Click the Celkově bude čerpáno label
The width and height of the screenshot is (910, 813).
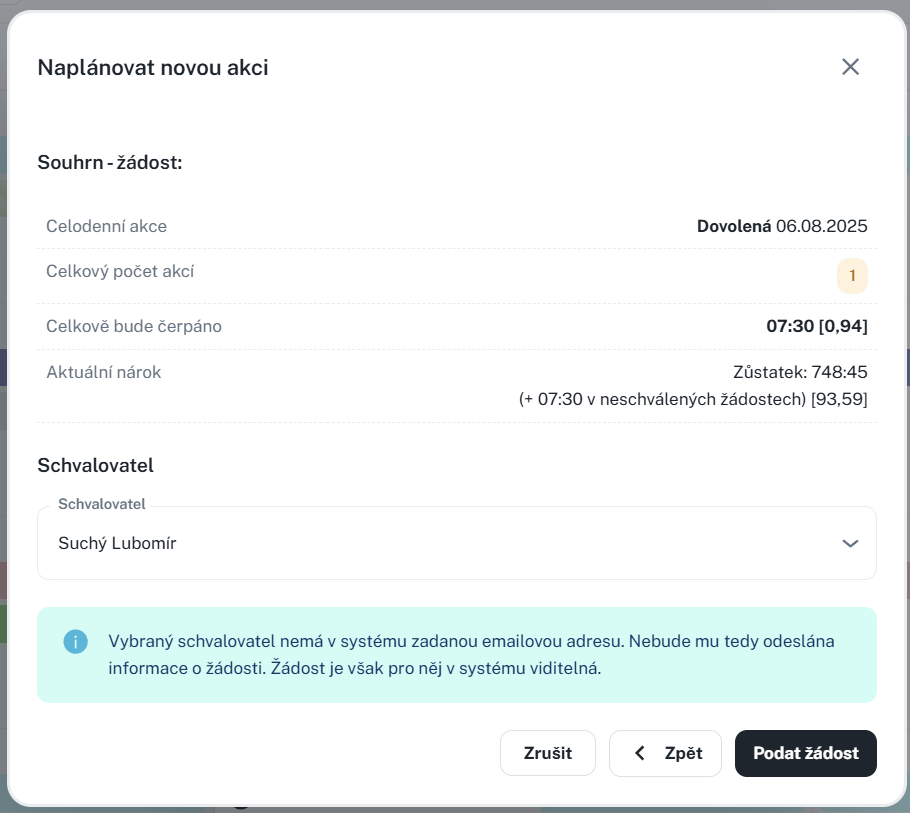click(134, 326)
